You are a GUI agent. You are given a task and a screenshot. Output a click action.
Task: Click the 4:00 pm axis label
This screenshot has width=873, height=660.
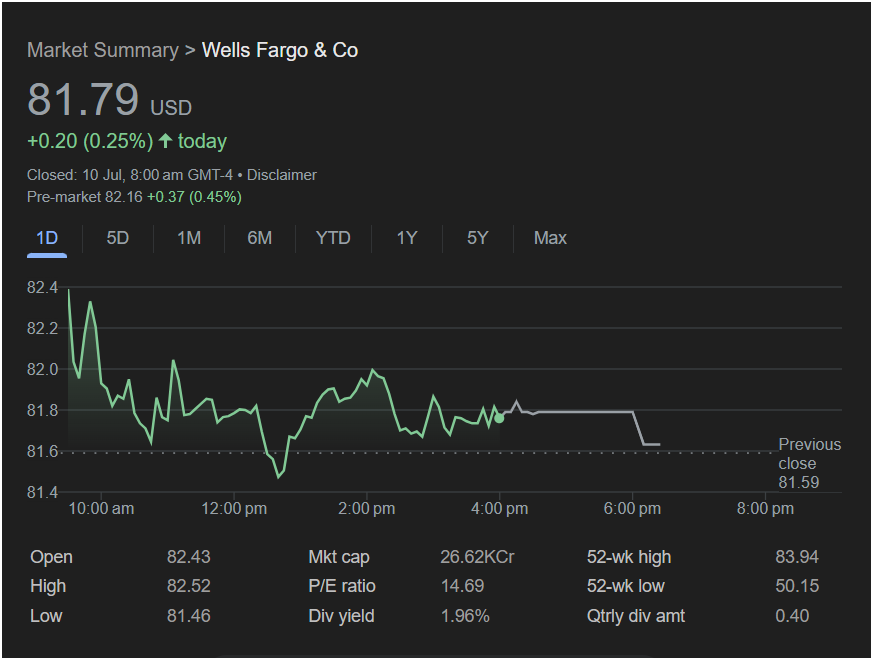point(499,509)
